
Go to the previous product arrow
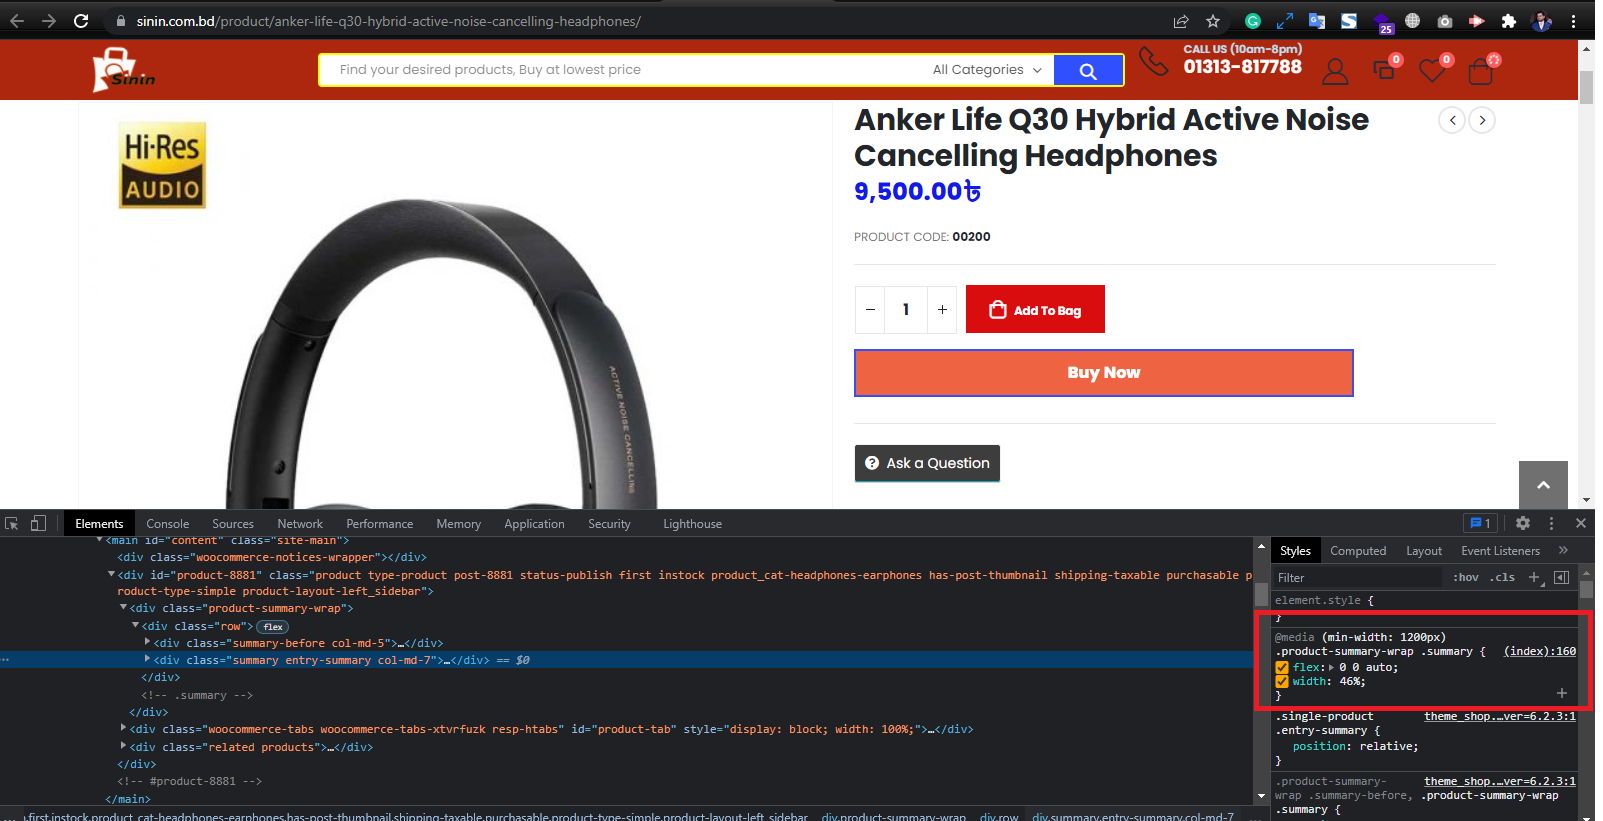(1452, 120)
